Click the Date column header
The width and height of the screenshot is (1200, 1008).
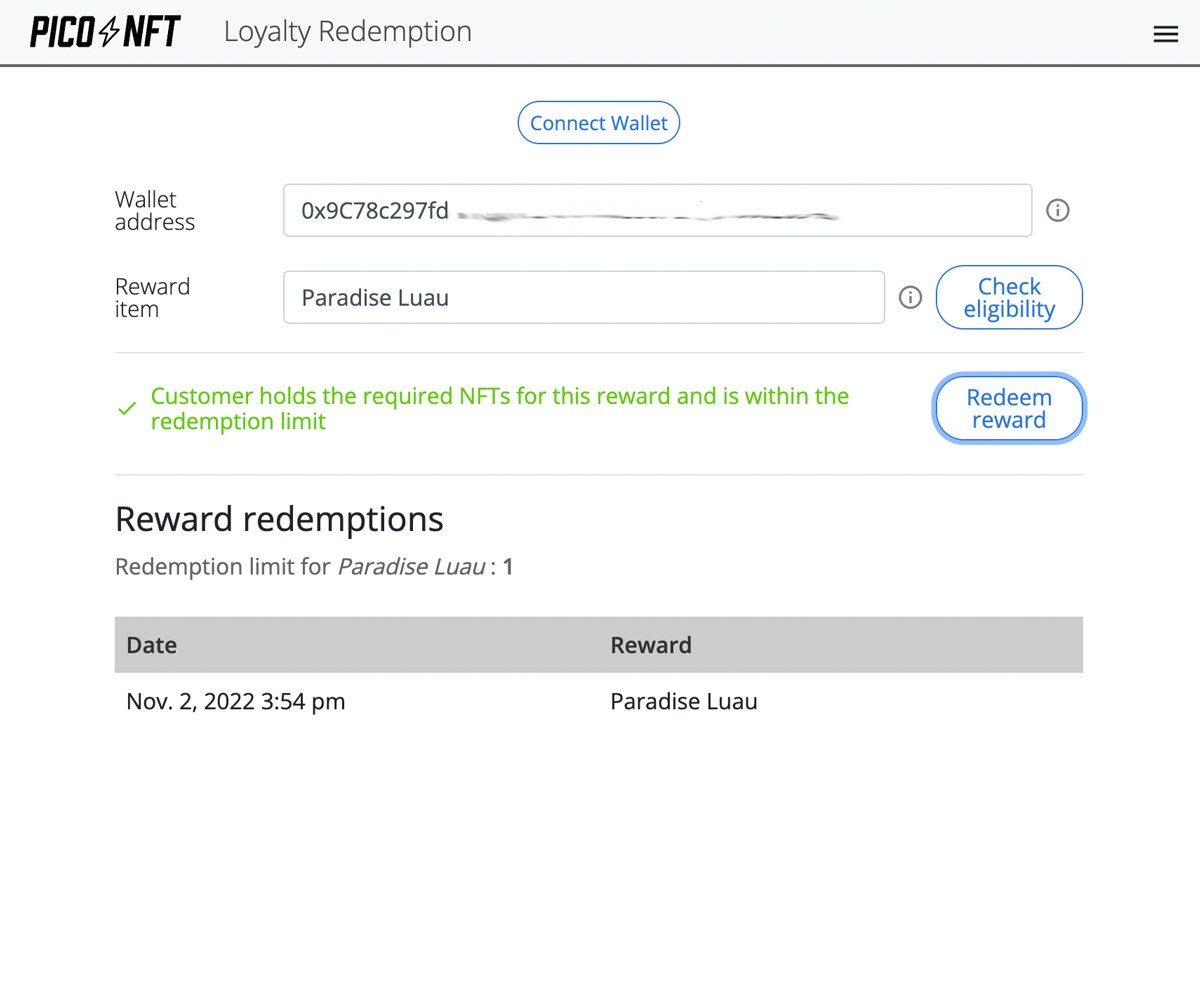[x=151, y=645]
